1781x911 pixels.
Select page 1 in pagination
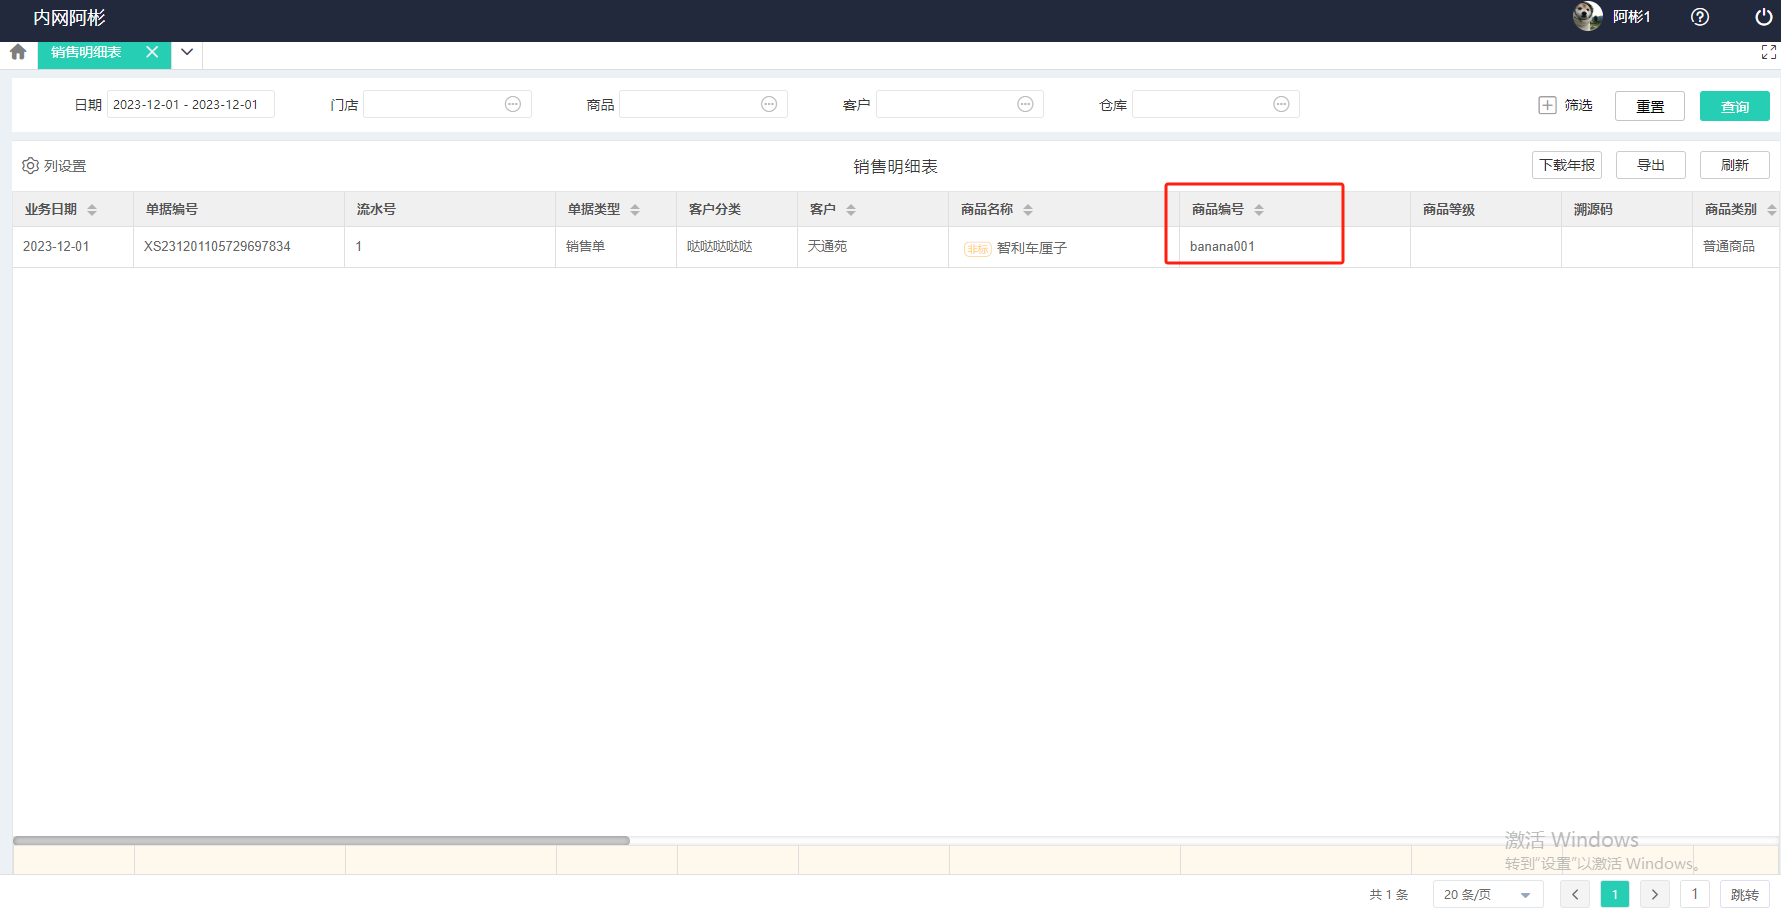[x=1615, y=895]
